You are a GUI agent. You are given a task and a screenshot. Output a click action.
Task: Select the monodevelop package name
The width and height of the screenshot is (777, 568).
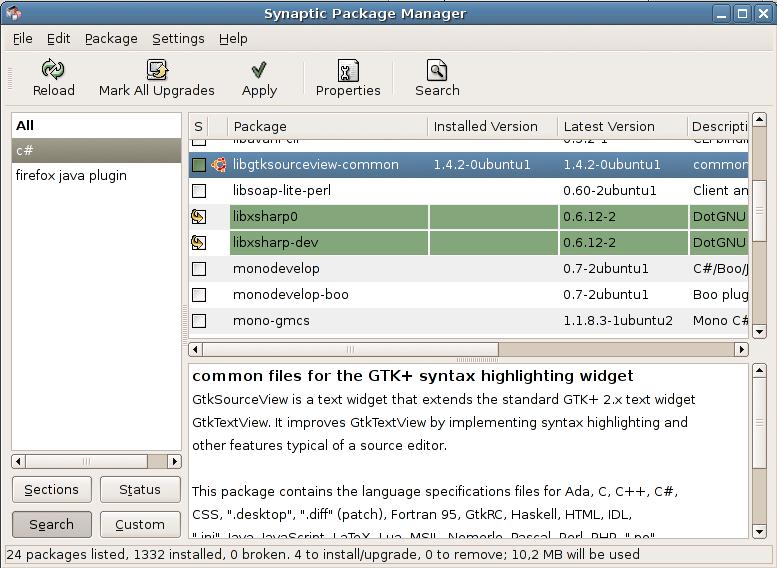pos(276,269)
